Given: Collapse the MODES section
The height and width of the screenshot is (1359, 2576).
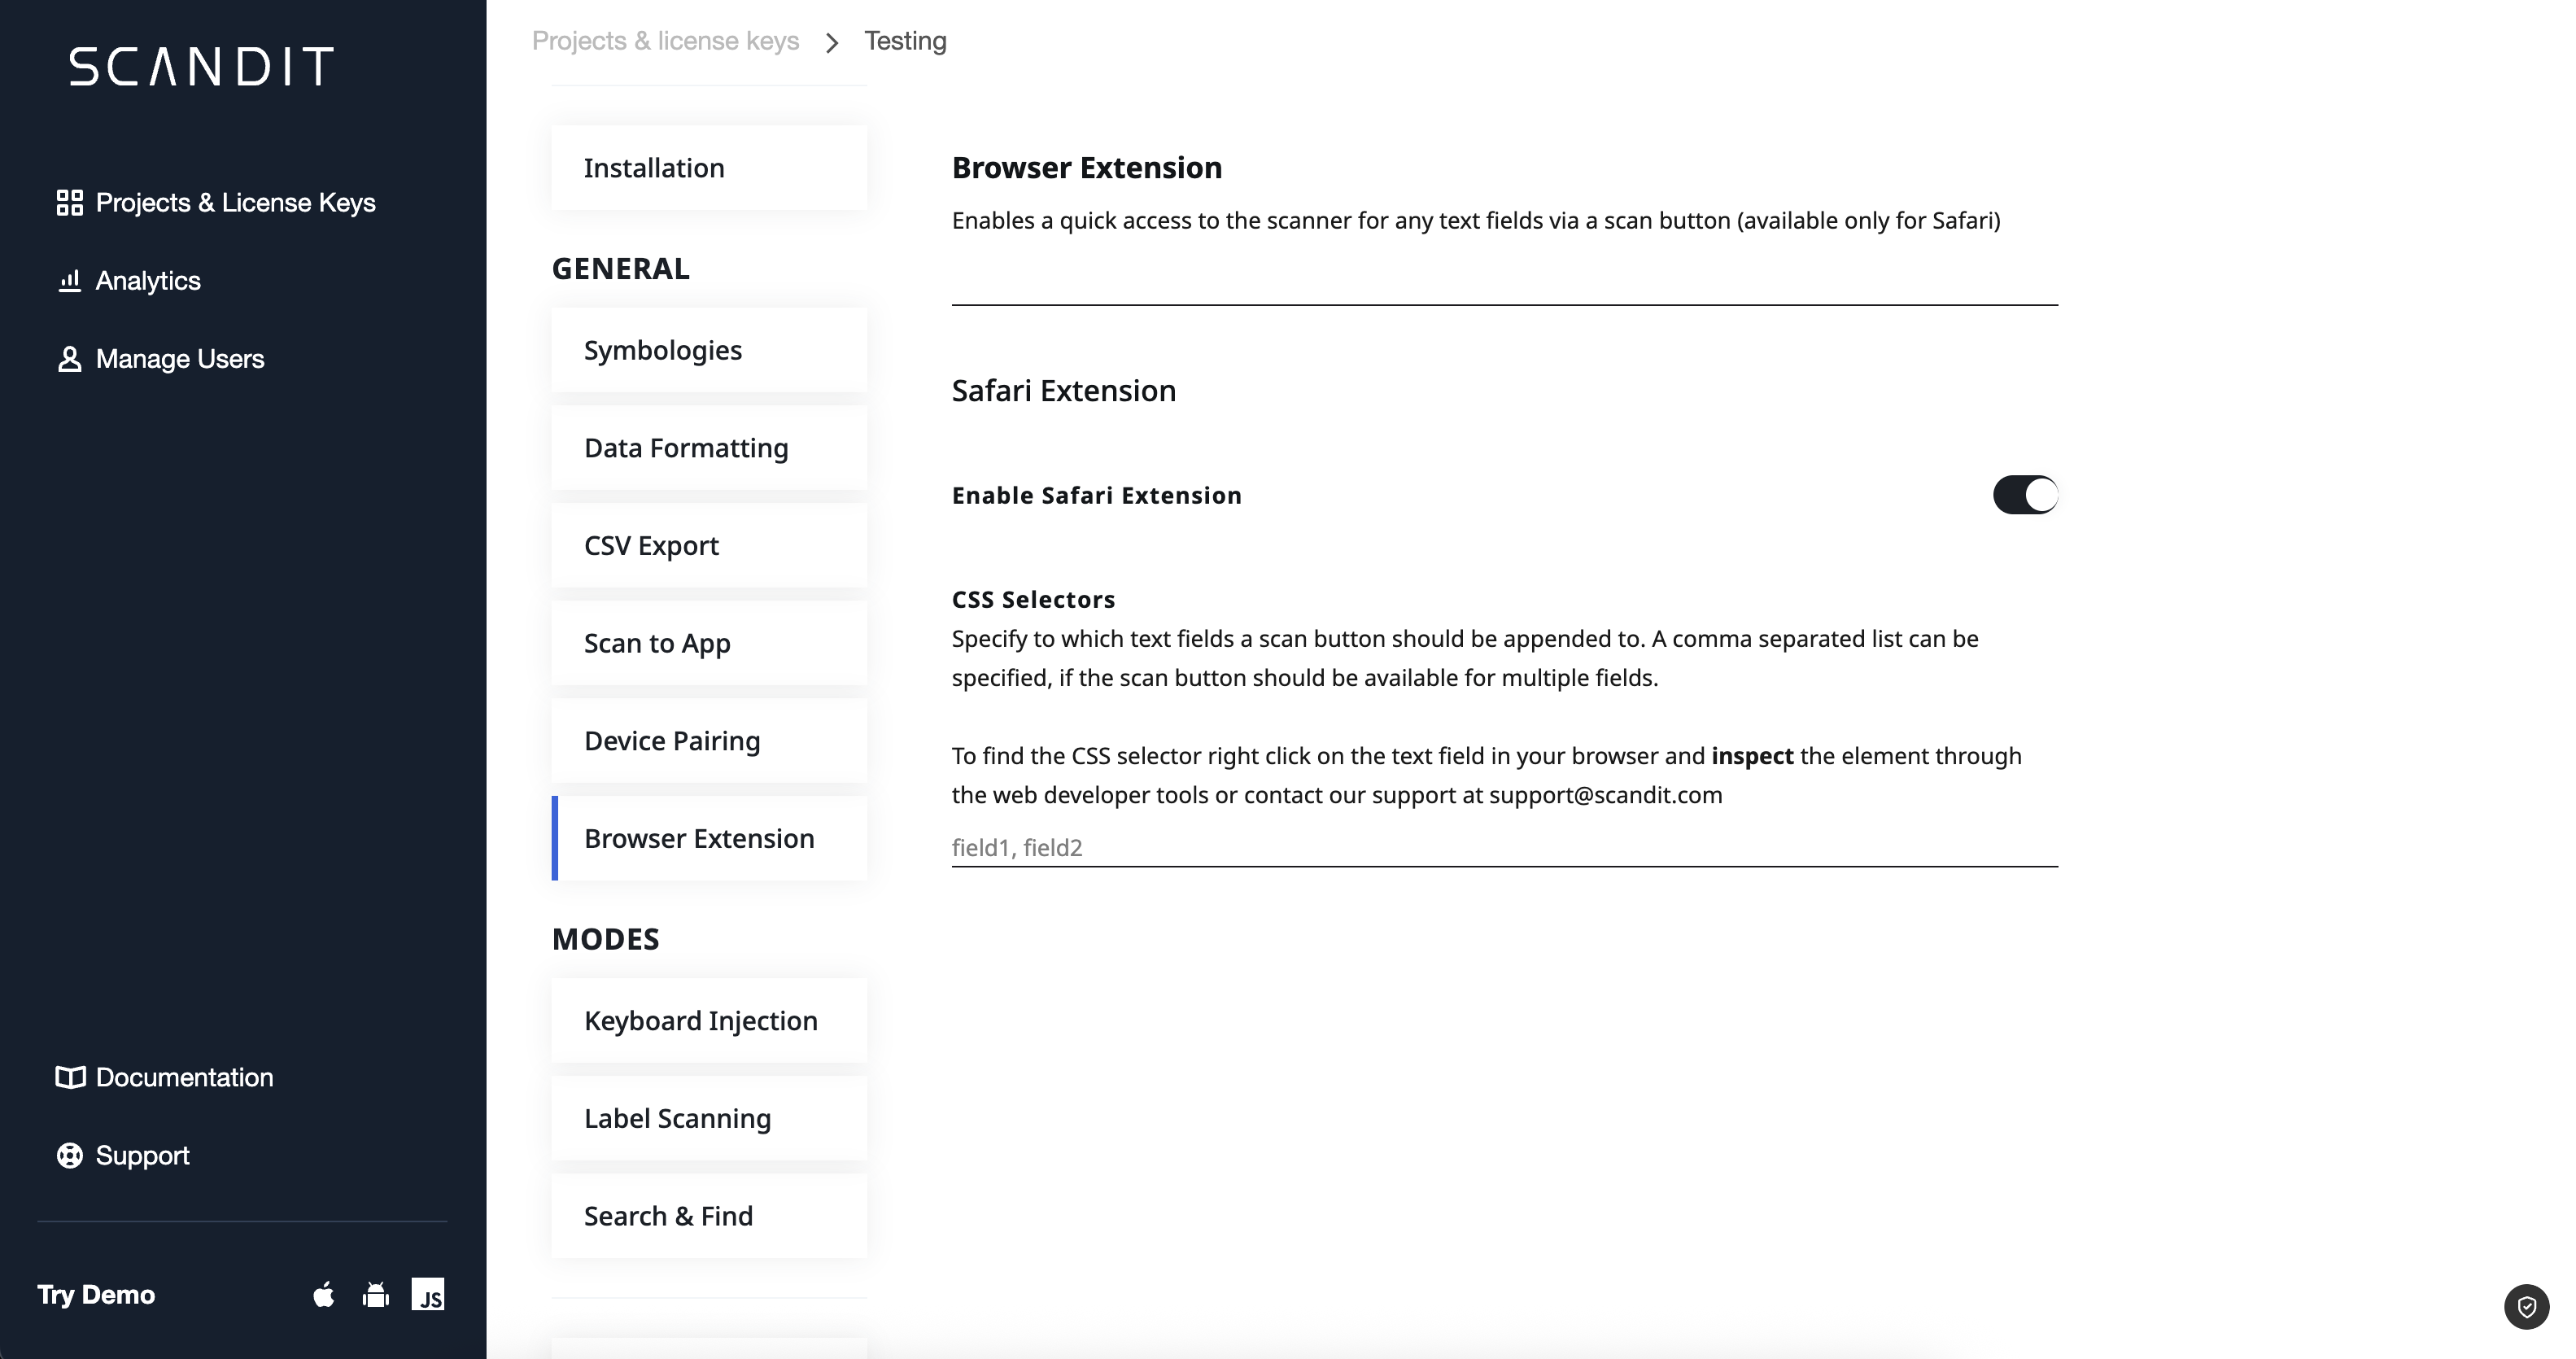Looking at the screenshot, I should 605,939.
